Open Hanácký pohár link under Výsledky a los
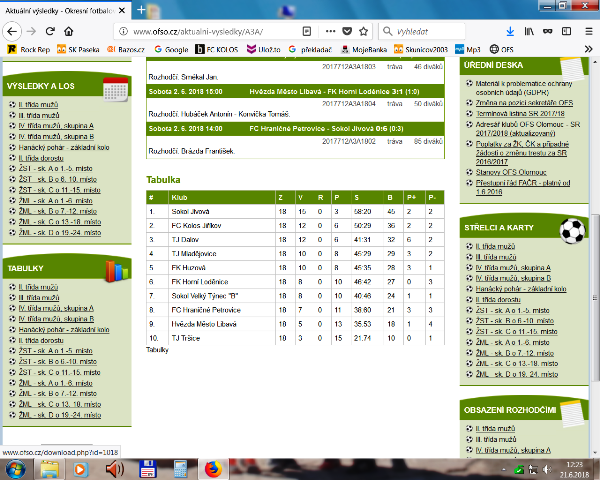Screen dimensions: 600x480 (64, 147)
